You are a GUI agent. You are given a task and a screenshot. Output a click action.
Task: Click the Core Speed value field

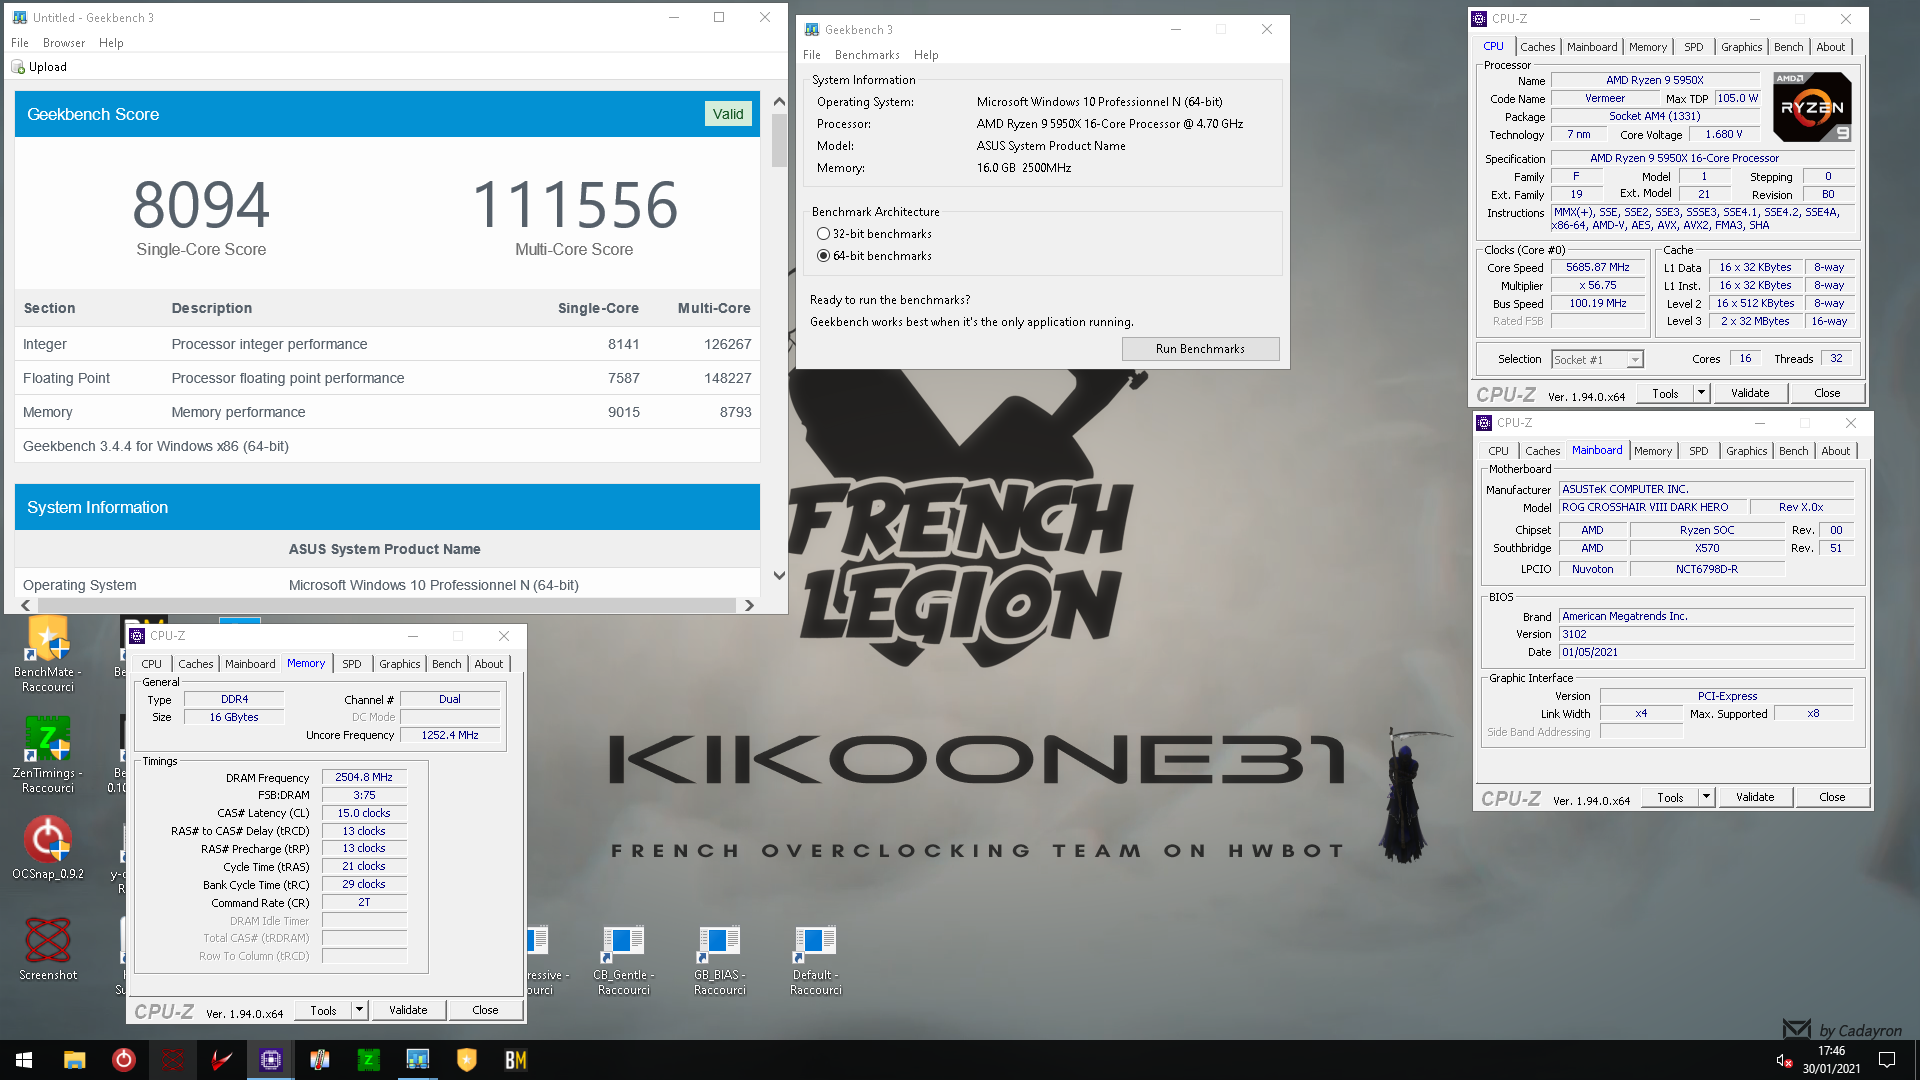point(1597,268)
